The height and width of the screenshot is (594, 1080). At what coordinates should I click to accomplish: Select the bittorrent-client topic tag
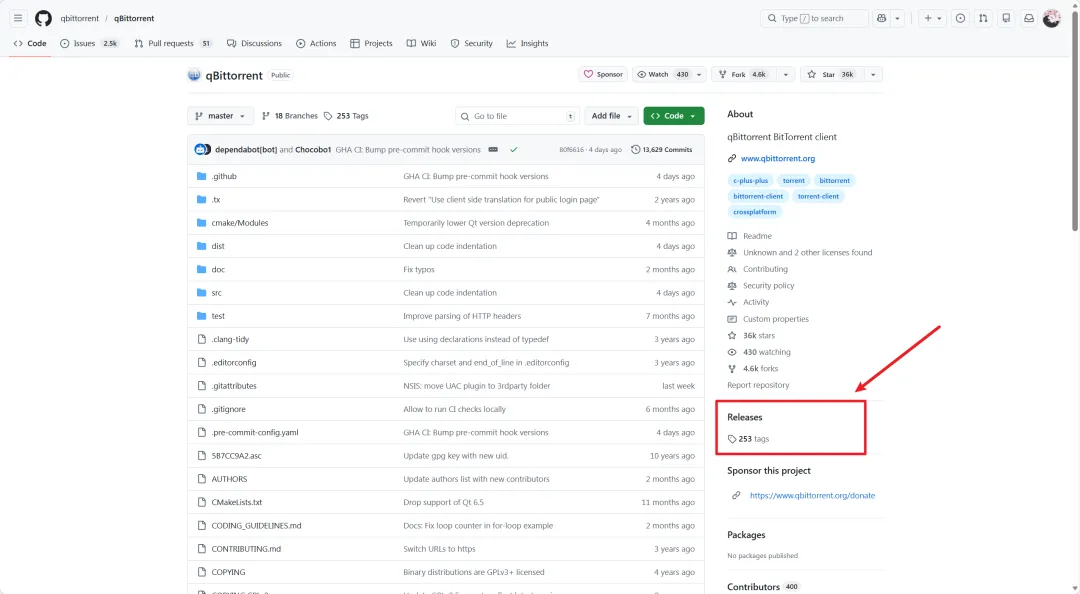click(758, 196)
